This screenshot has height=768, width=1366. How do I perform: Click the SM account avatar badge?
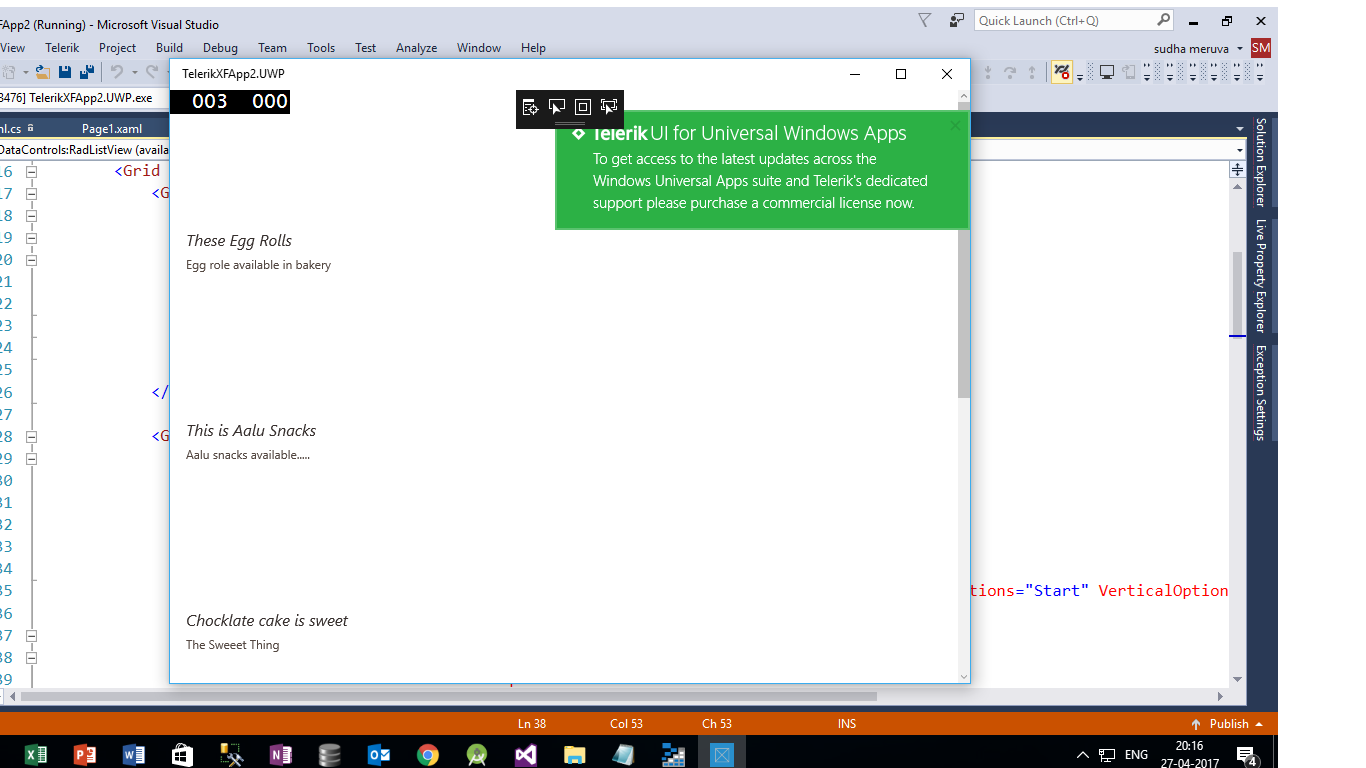(1261, 48)
